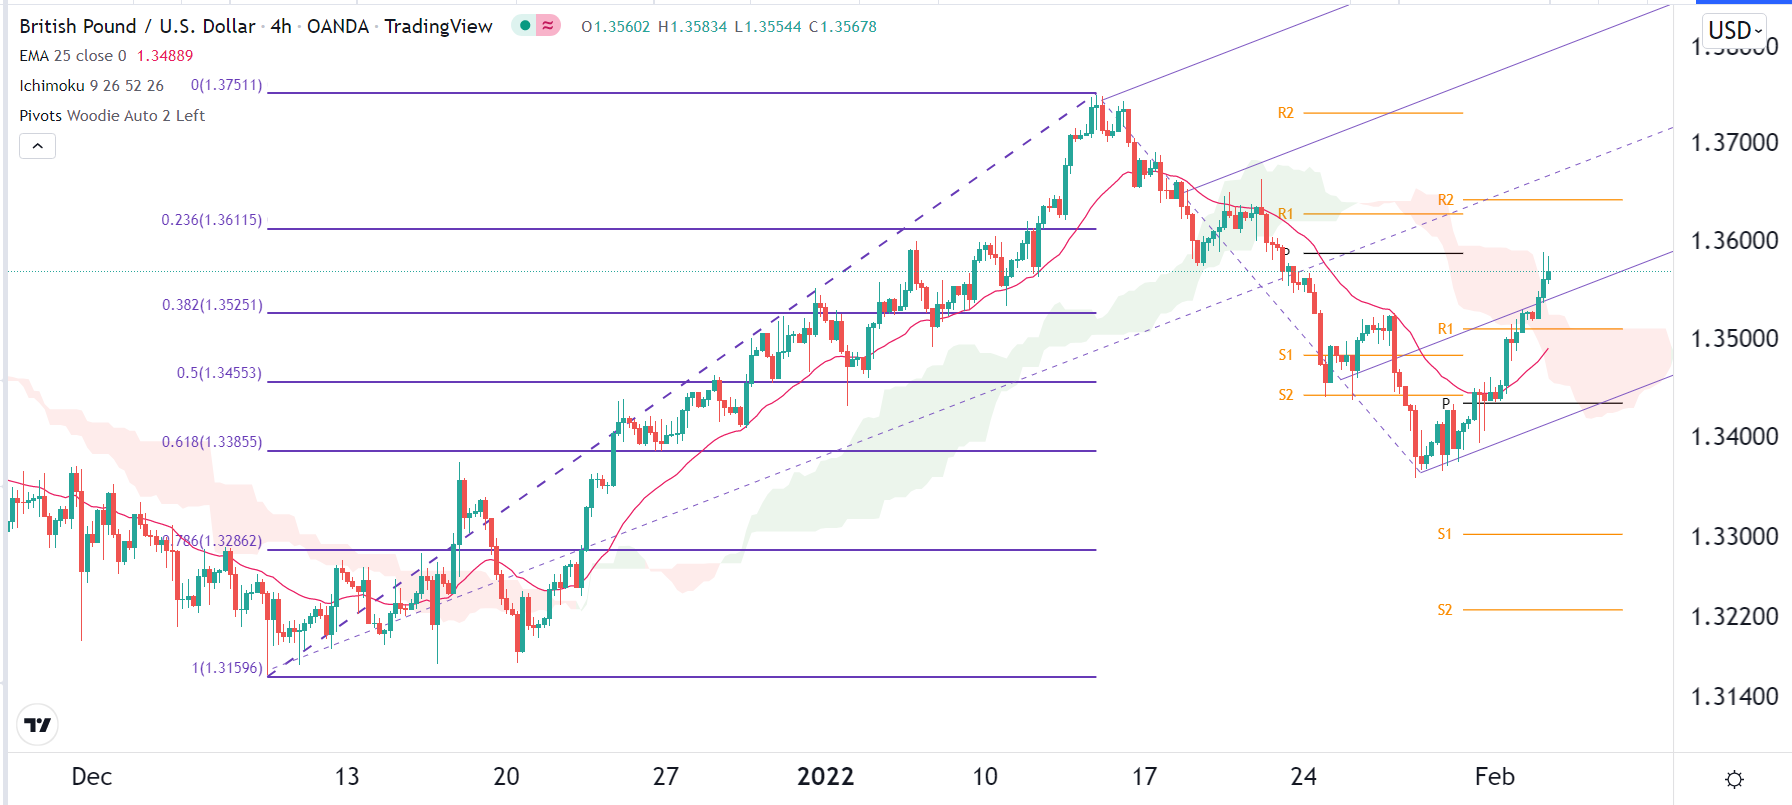1792x805 pixels.
Task: Click the TradingView logo icon
Action: pos(38,725)
